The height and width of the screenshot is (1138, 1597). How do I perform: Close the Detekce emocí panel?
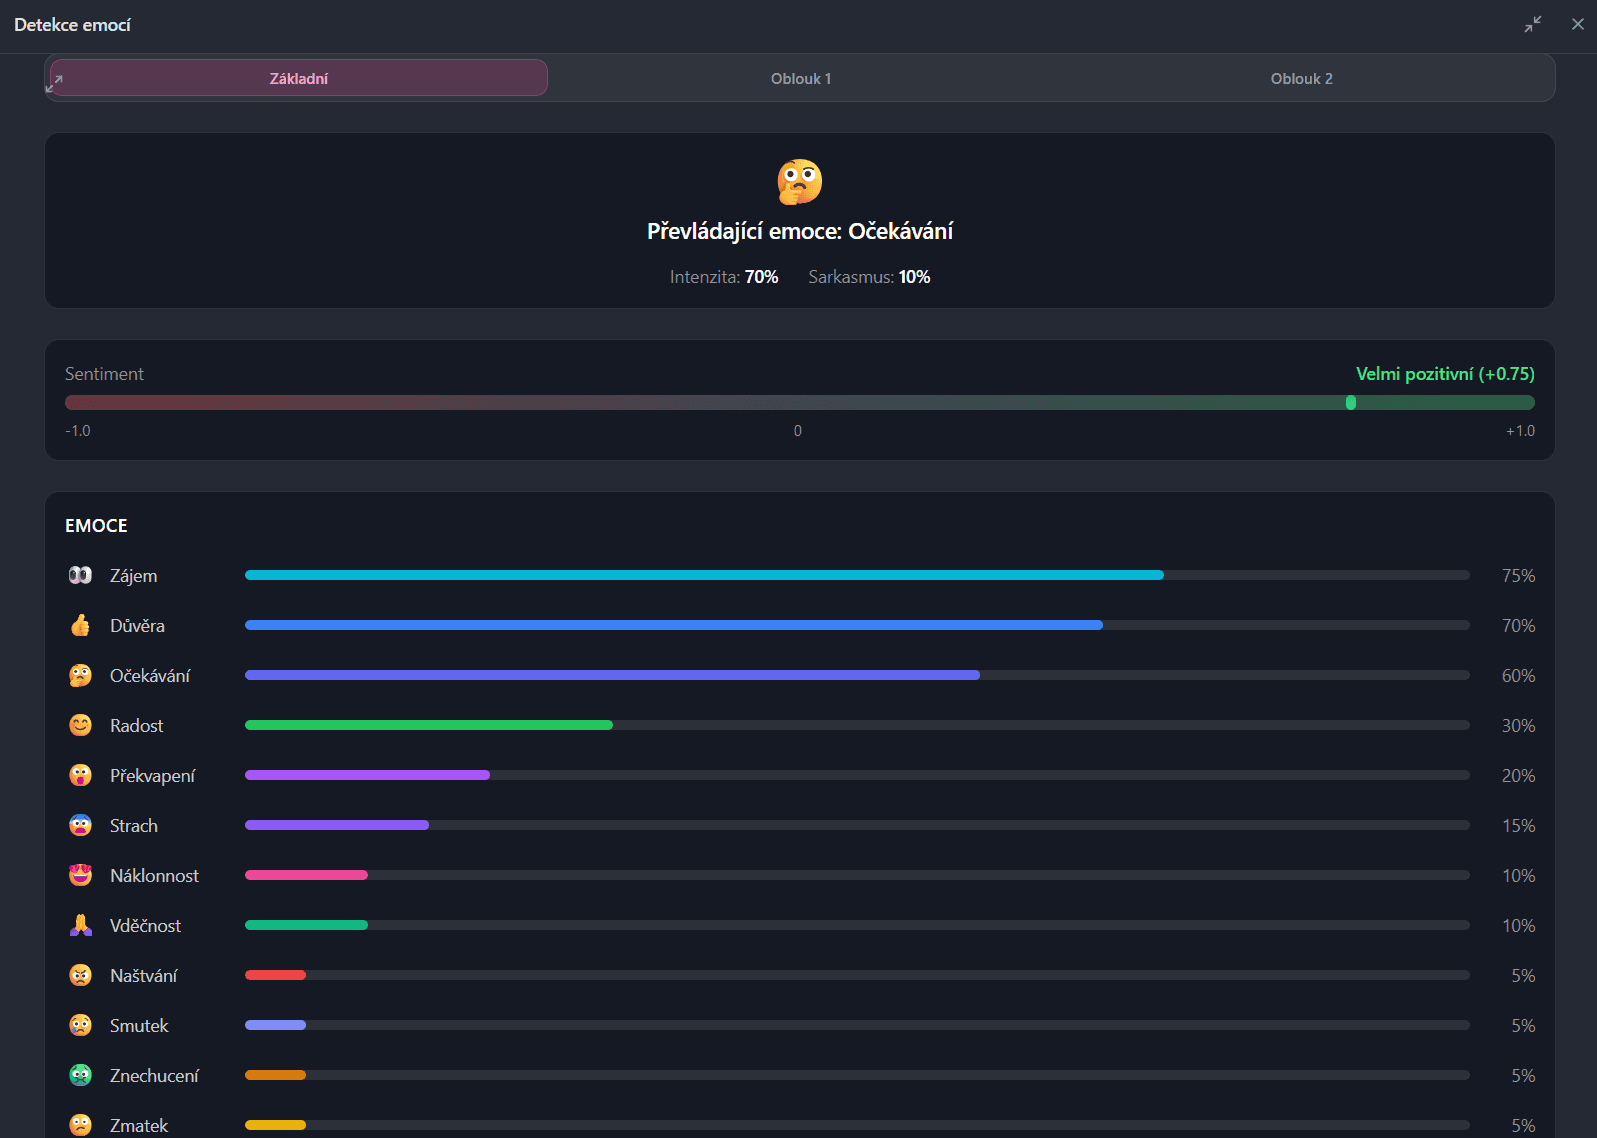1577,24
